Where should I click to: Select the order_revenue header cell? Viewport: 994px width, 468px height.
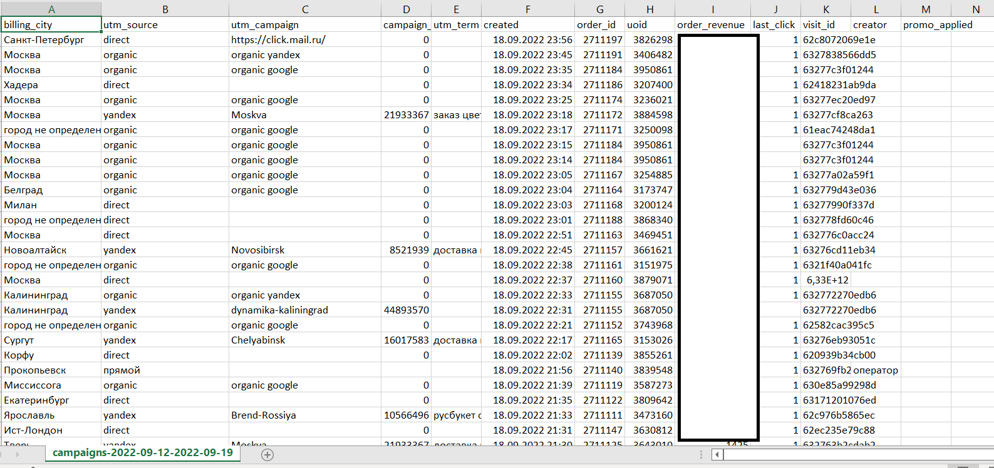click(x=713, y=25)
